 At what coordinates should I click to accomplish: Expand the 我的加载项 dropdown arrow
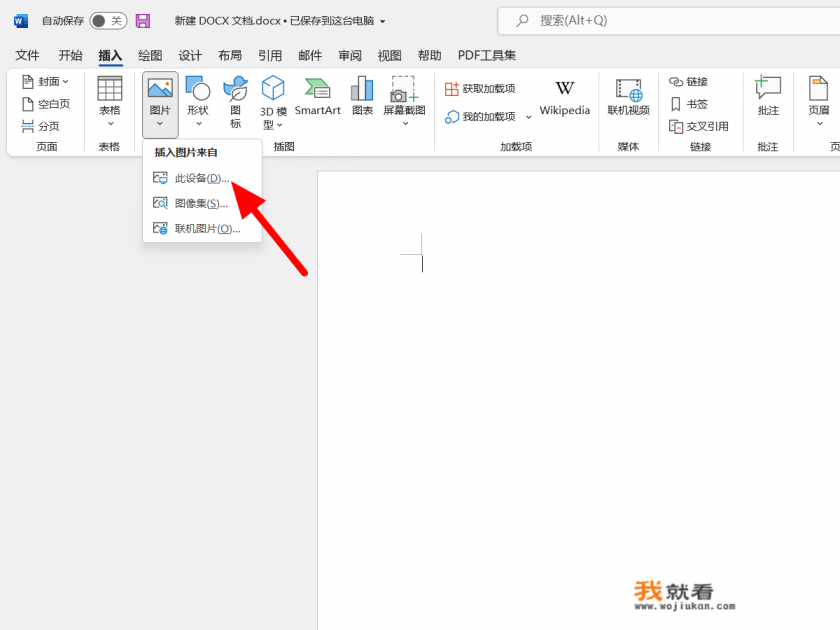(529, 115)
